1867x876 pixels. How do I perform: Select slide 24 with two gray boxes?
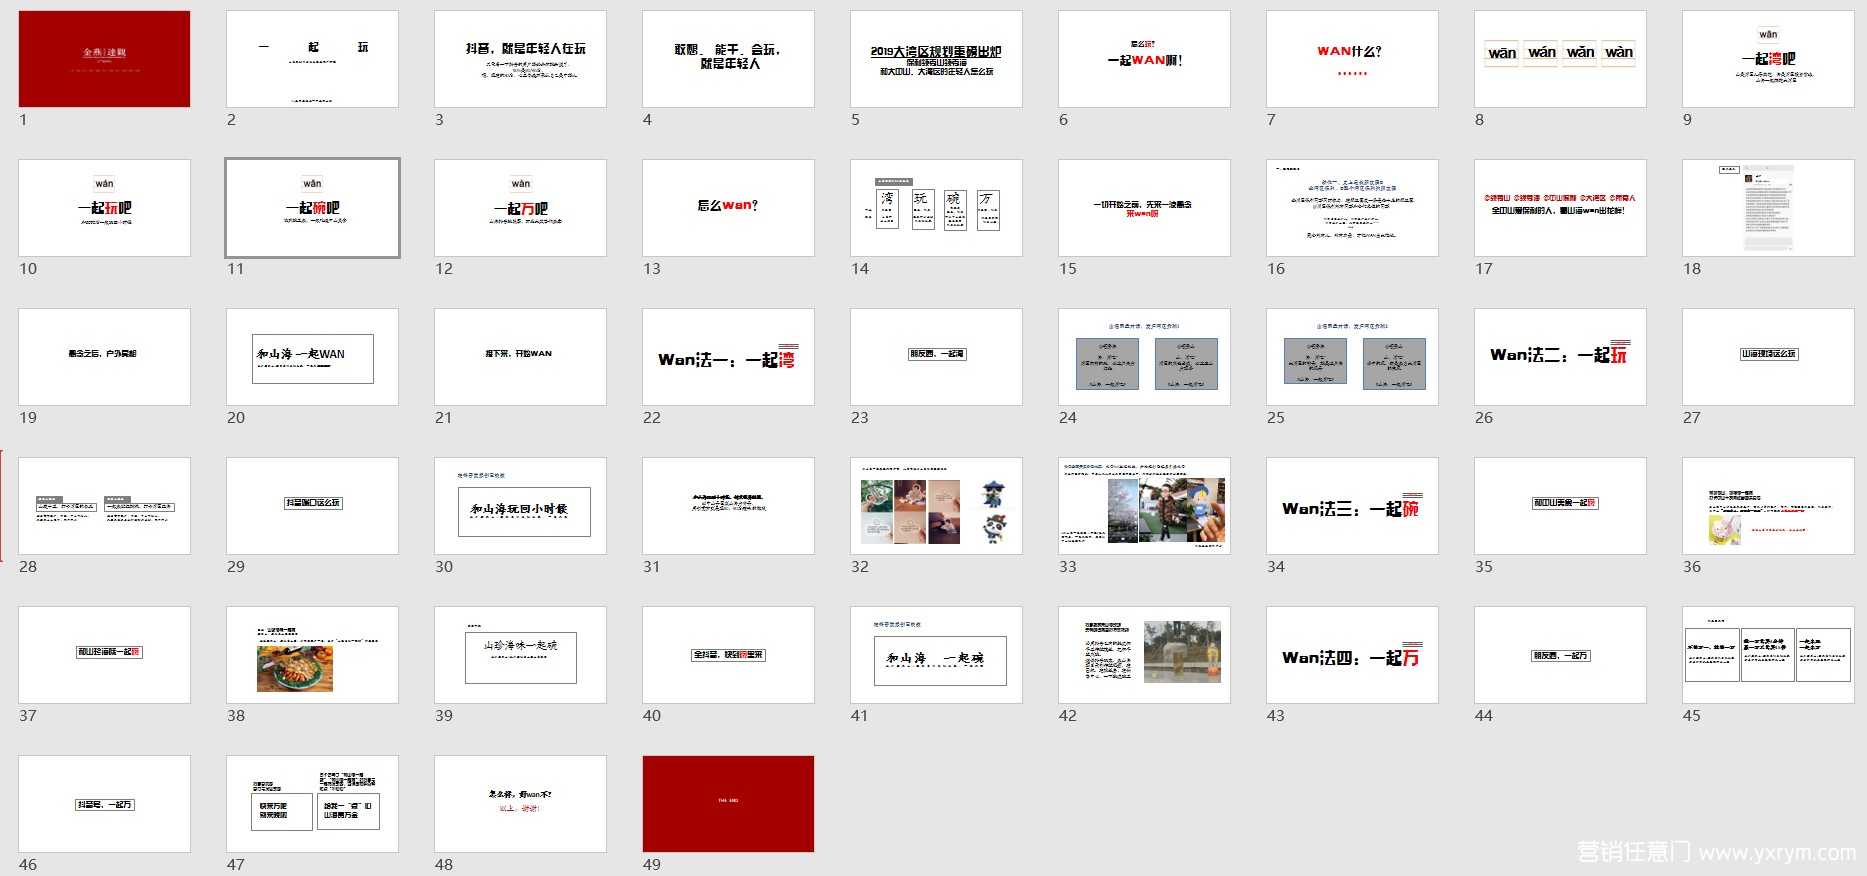(x=1144, y=357)
